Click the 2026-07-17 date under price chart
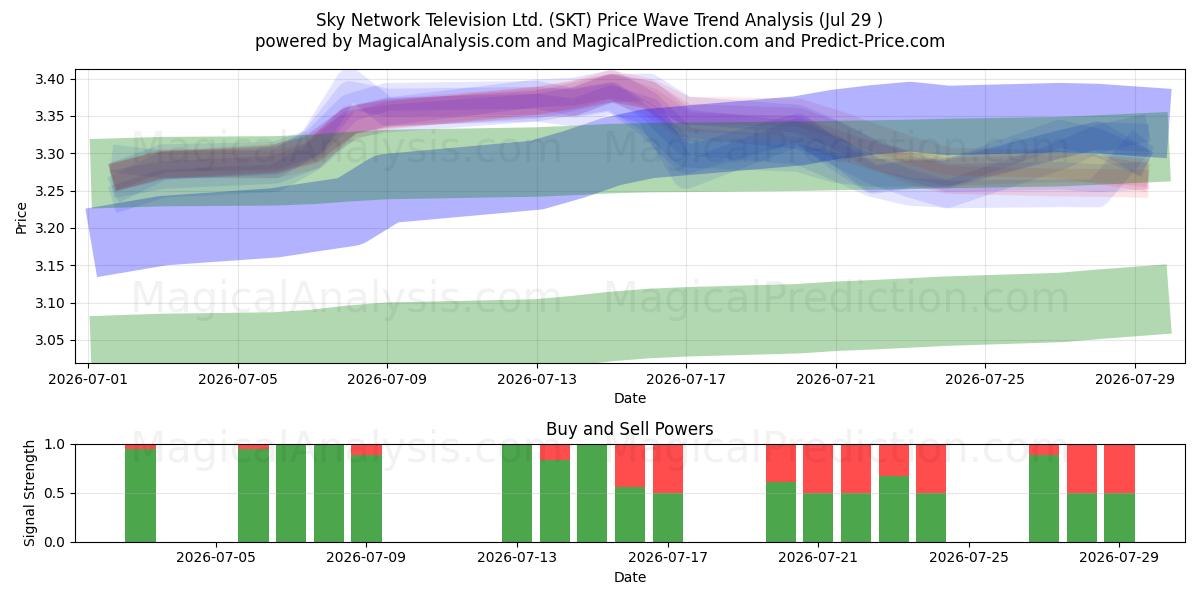Image resolution: width=1200 pixels, height=600 pixels. [687, 379]
